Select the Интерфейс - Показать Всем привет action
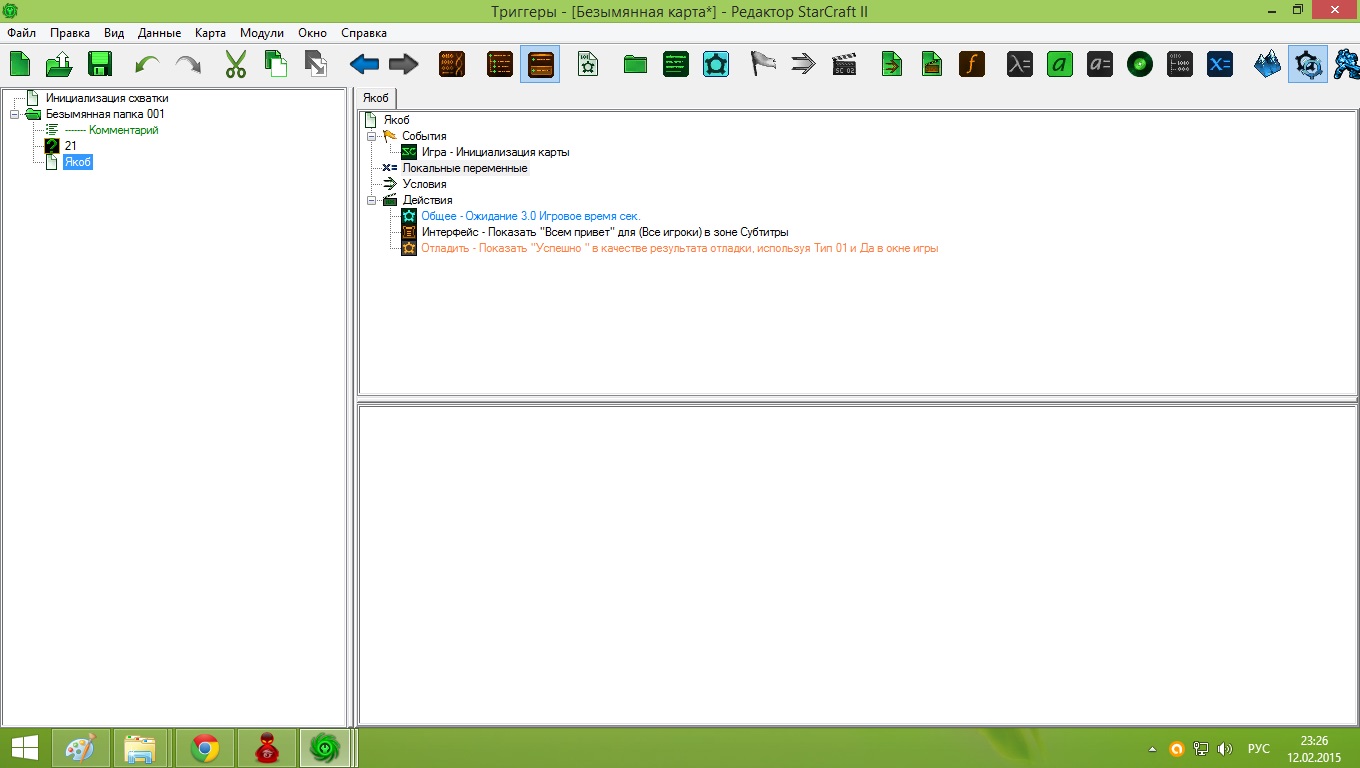 [x=605, y=232]
